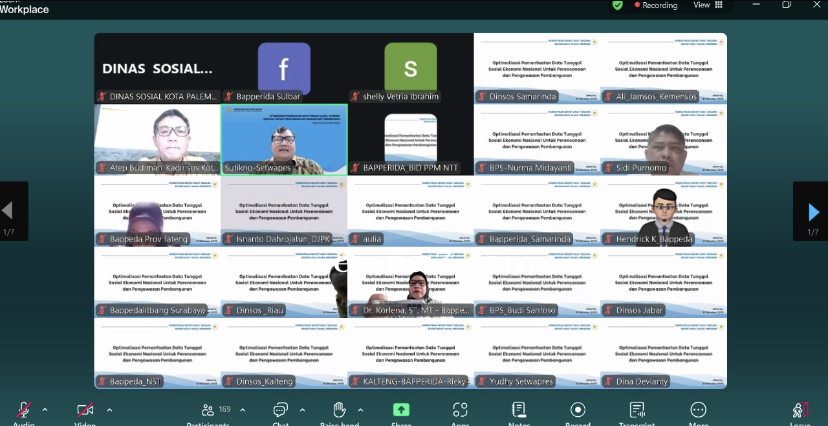Image resolution: width=828 pixels, height=426 pixels.
Task: Select Sutikno-Setwapres video thumbnail
Action: pyautogui.click(x=284, y=139)
